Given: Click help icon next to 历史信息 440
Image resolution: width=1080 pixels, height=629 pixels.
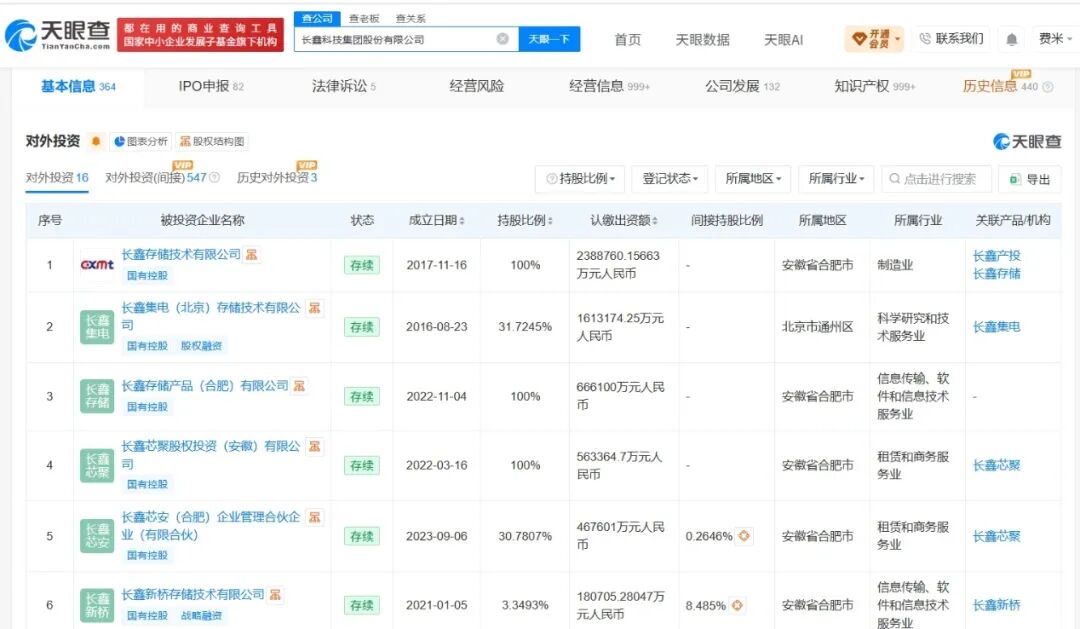Looking at the screenshot, I should 1048,87.
